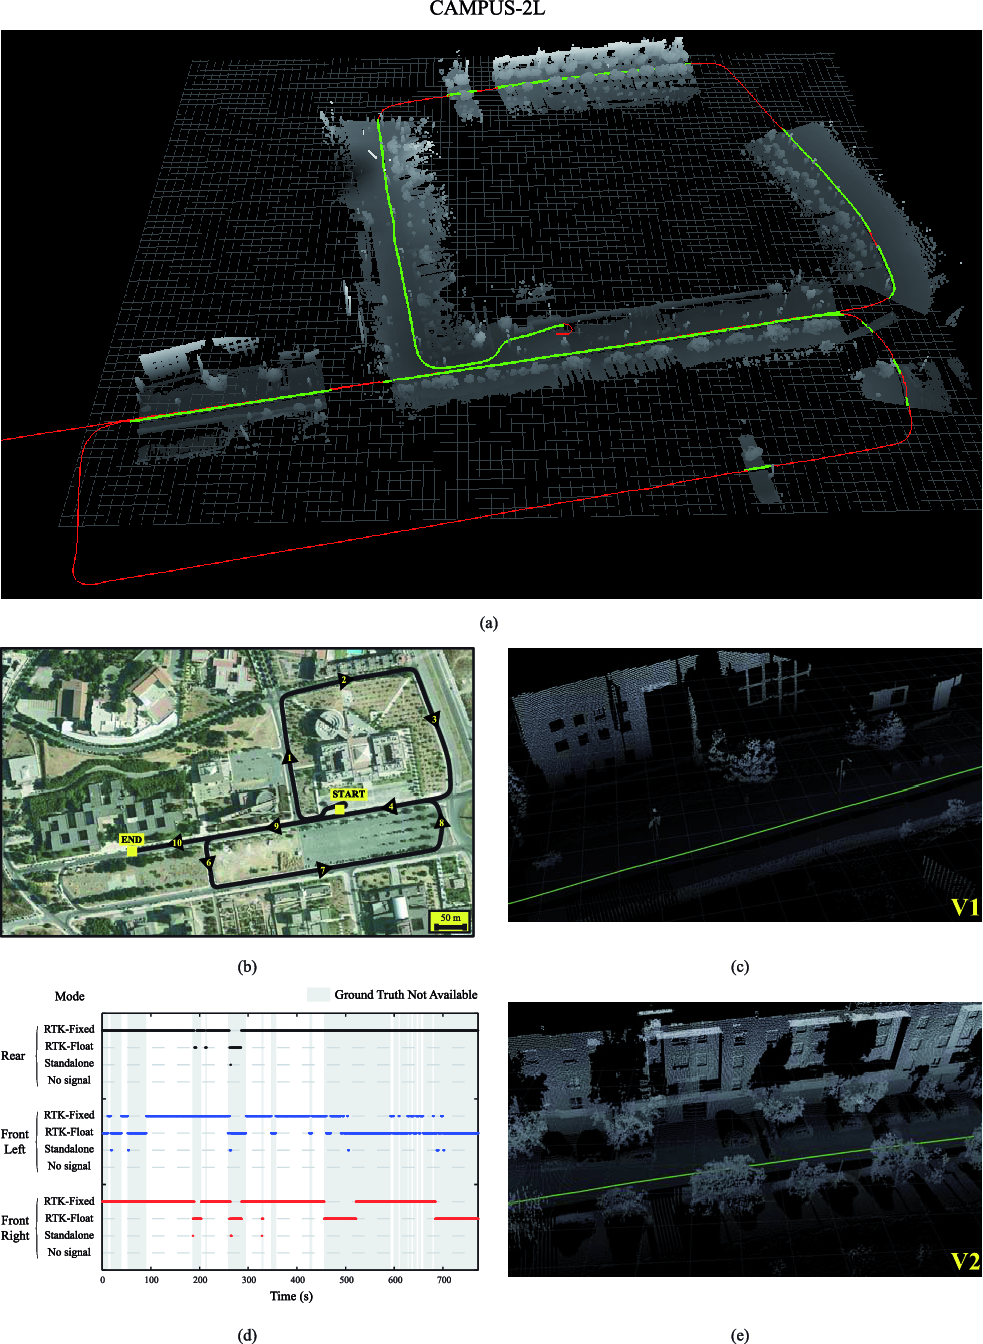Select the Front Right Standalone row label
The height and width of the screenshot is (1344, 983).
pos(69,1235)
